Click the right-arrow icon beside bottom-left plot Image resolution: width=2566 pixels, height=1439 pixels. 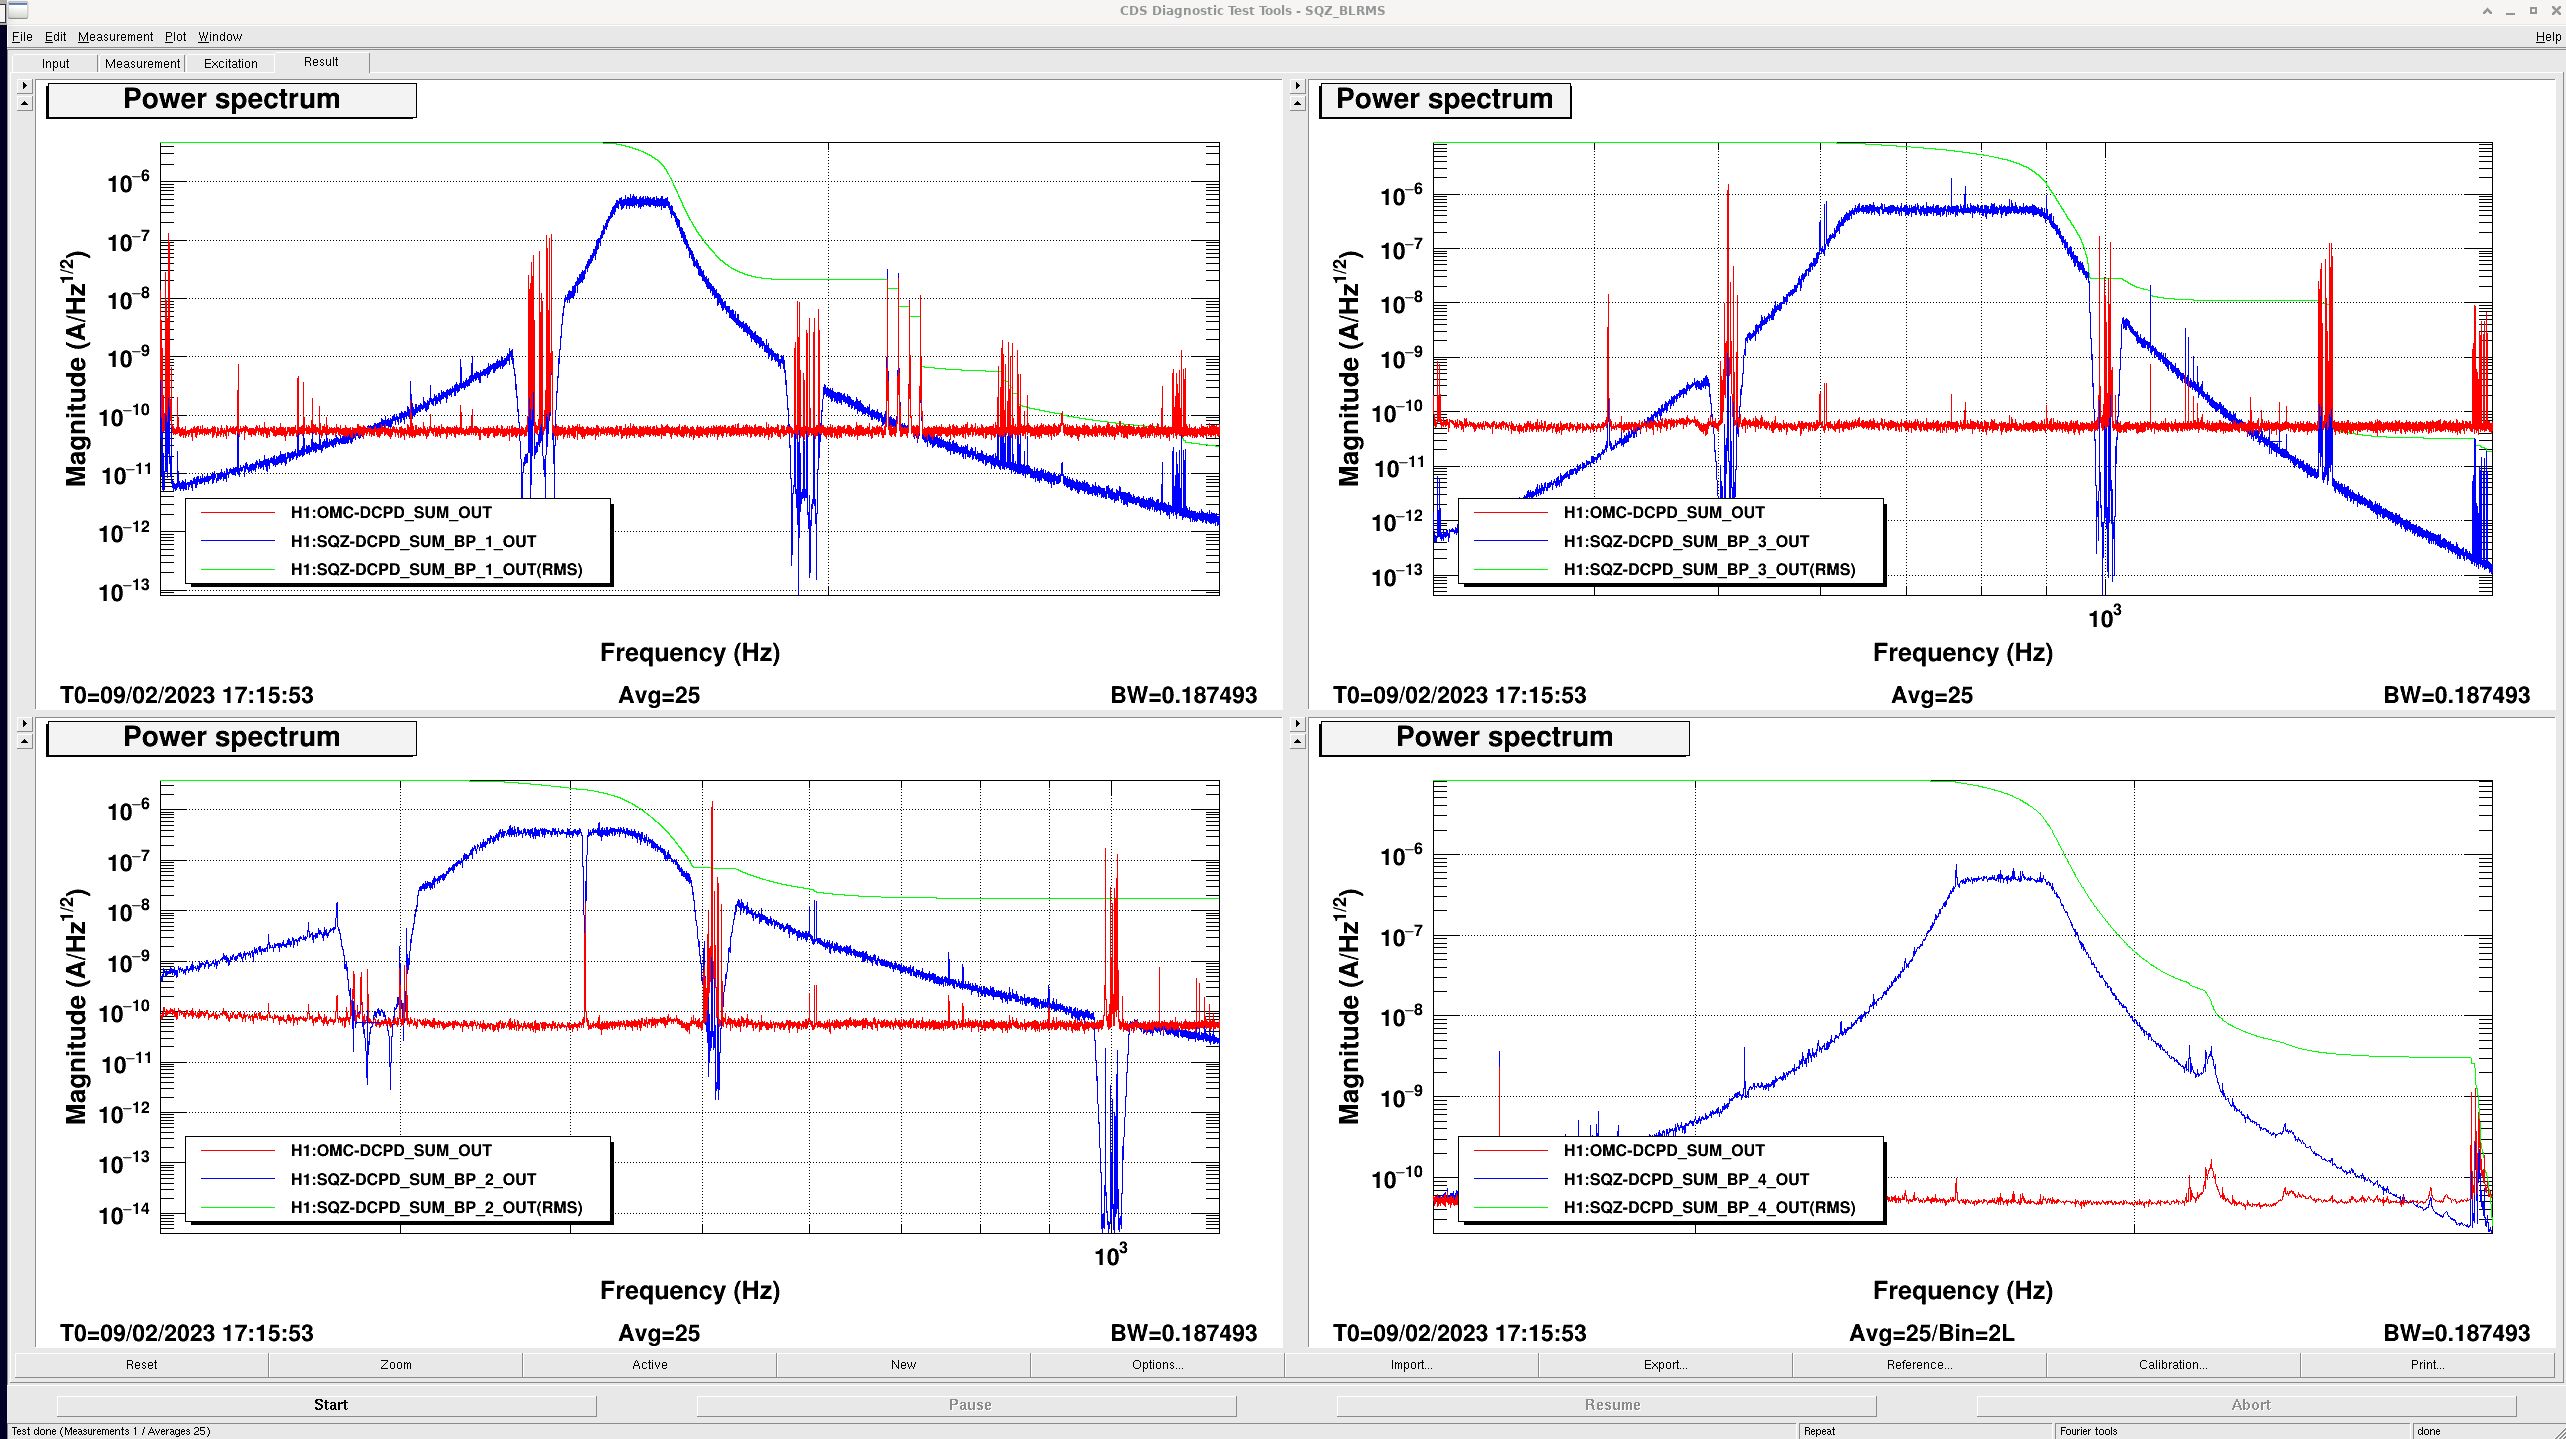coord(25,724)
